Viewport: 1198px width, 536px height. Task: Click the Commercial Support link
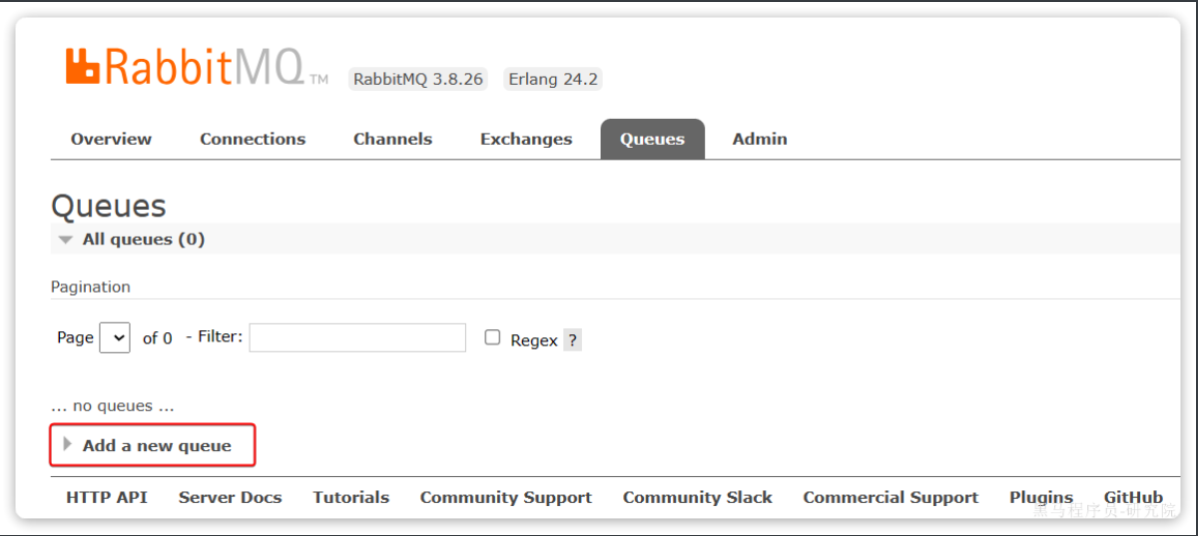(891, 498)
